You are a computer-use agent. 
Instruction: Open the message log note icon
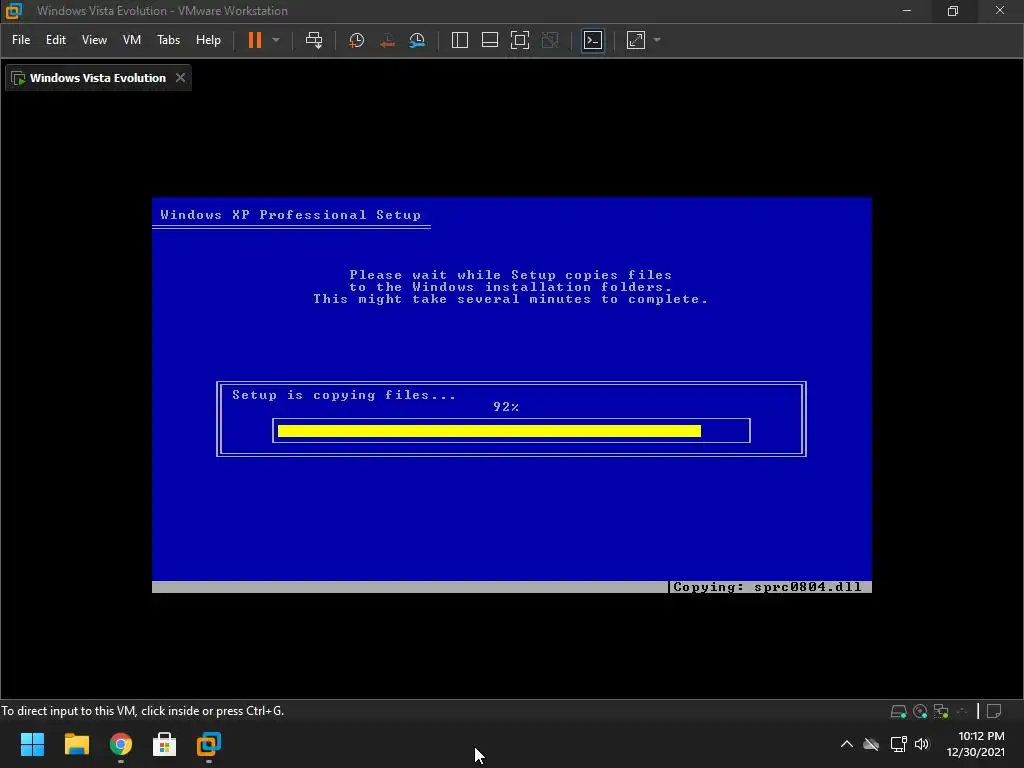[994, 711]
